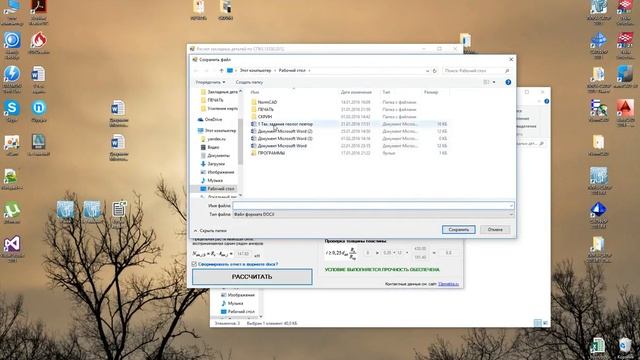640x360 pixels.
Task: Open the file type dropdown
Action: click(373, 214)
